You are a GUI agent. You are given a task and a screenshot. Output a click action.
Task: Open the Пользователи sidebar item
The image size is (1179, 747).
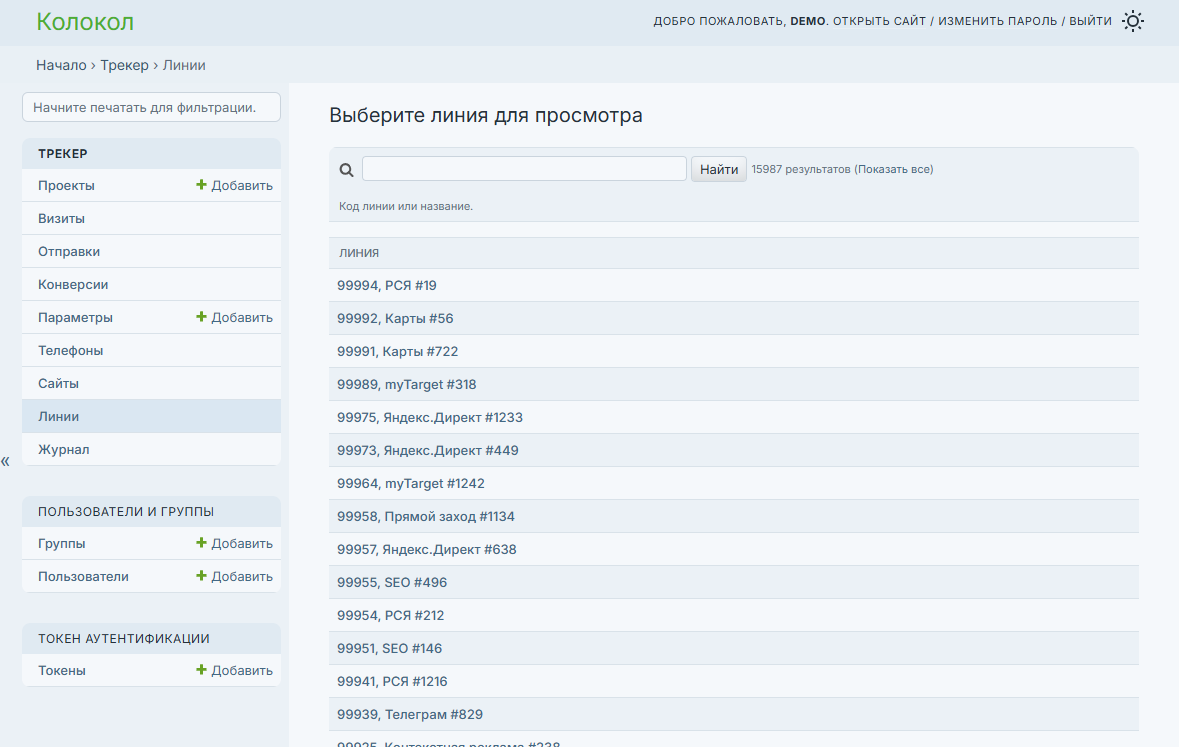tap(83, 576)
